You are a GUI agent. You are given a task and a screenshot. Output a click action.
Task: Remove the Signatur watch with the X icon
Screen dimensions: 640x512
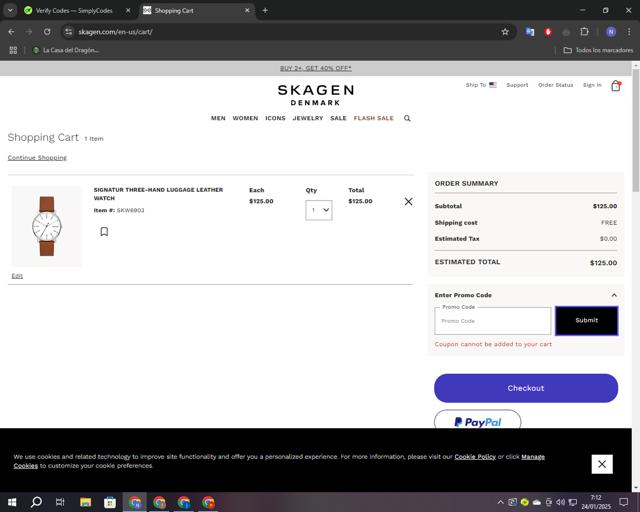(408, 201)
